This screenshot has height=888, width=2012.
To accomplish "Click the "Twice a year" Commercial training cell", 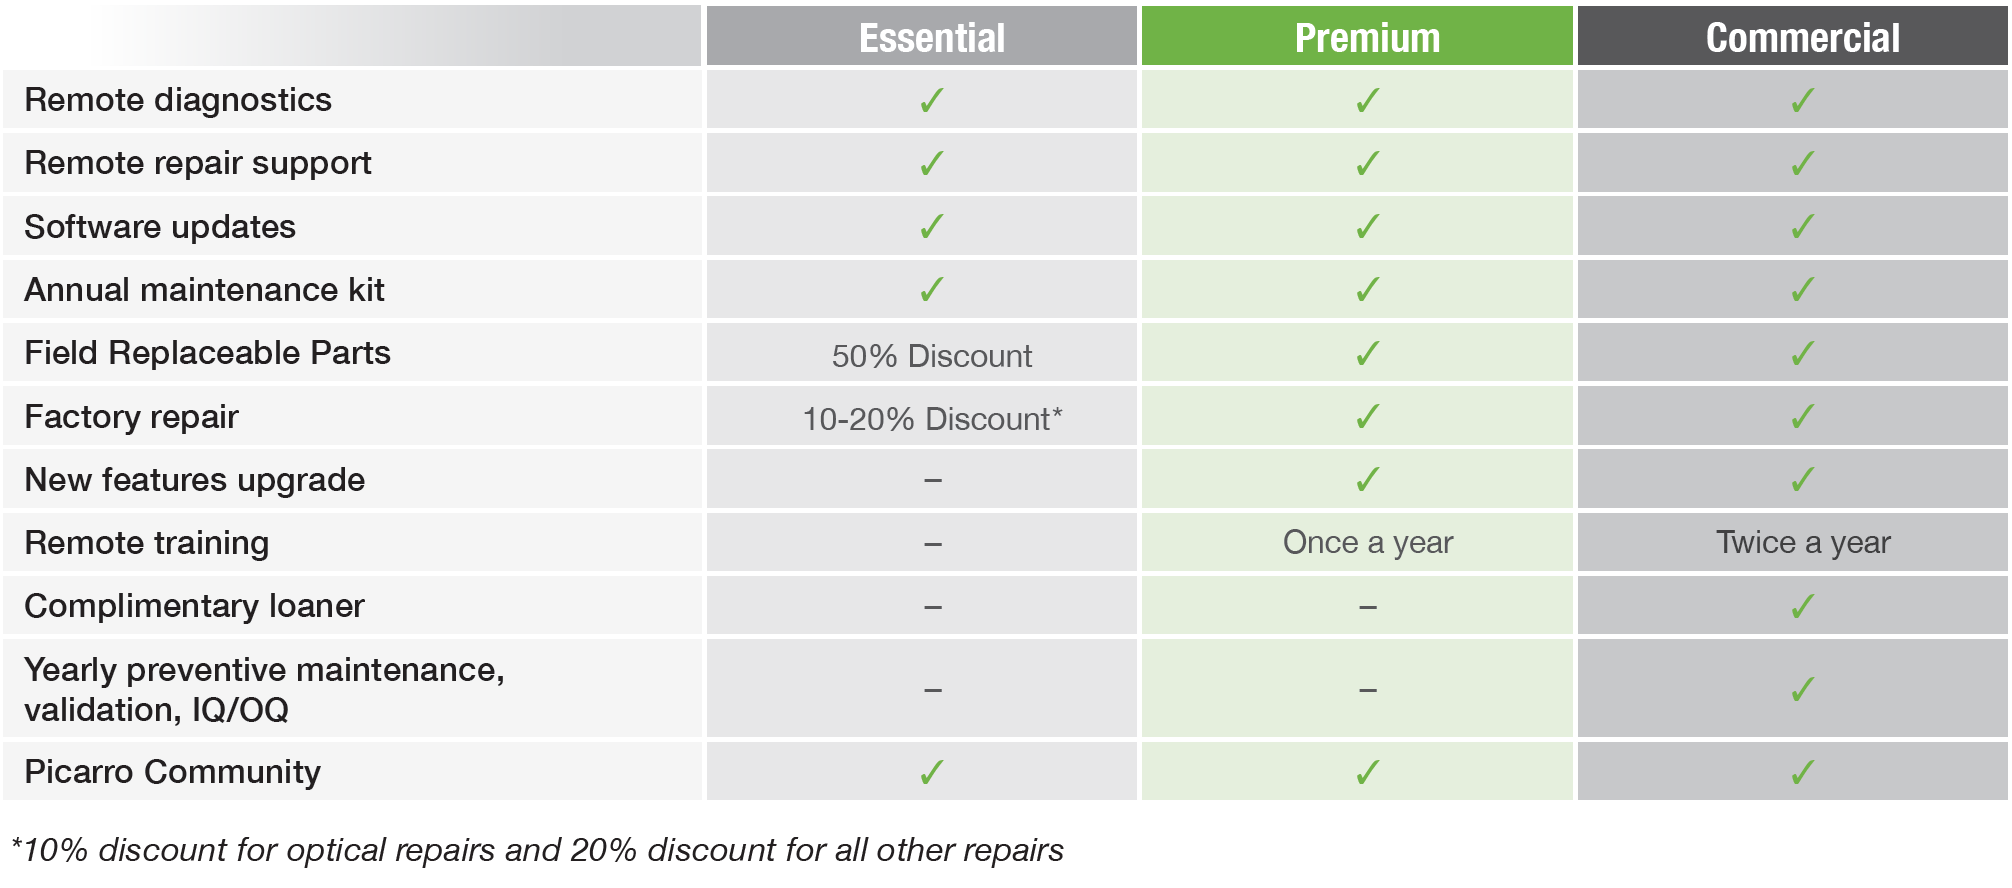I will [x=1802, y=542].
